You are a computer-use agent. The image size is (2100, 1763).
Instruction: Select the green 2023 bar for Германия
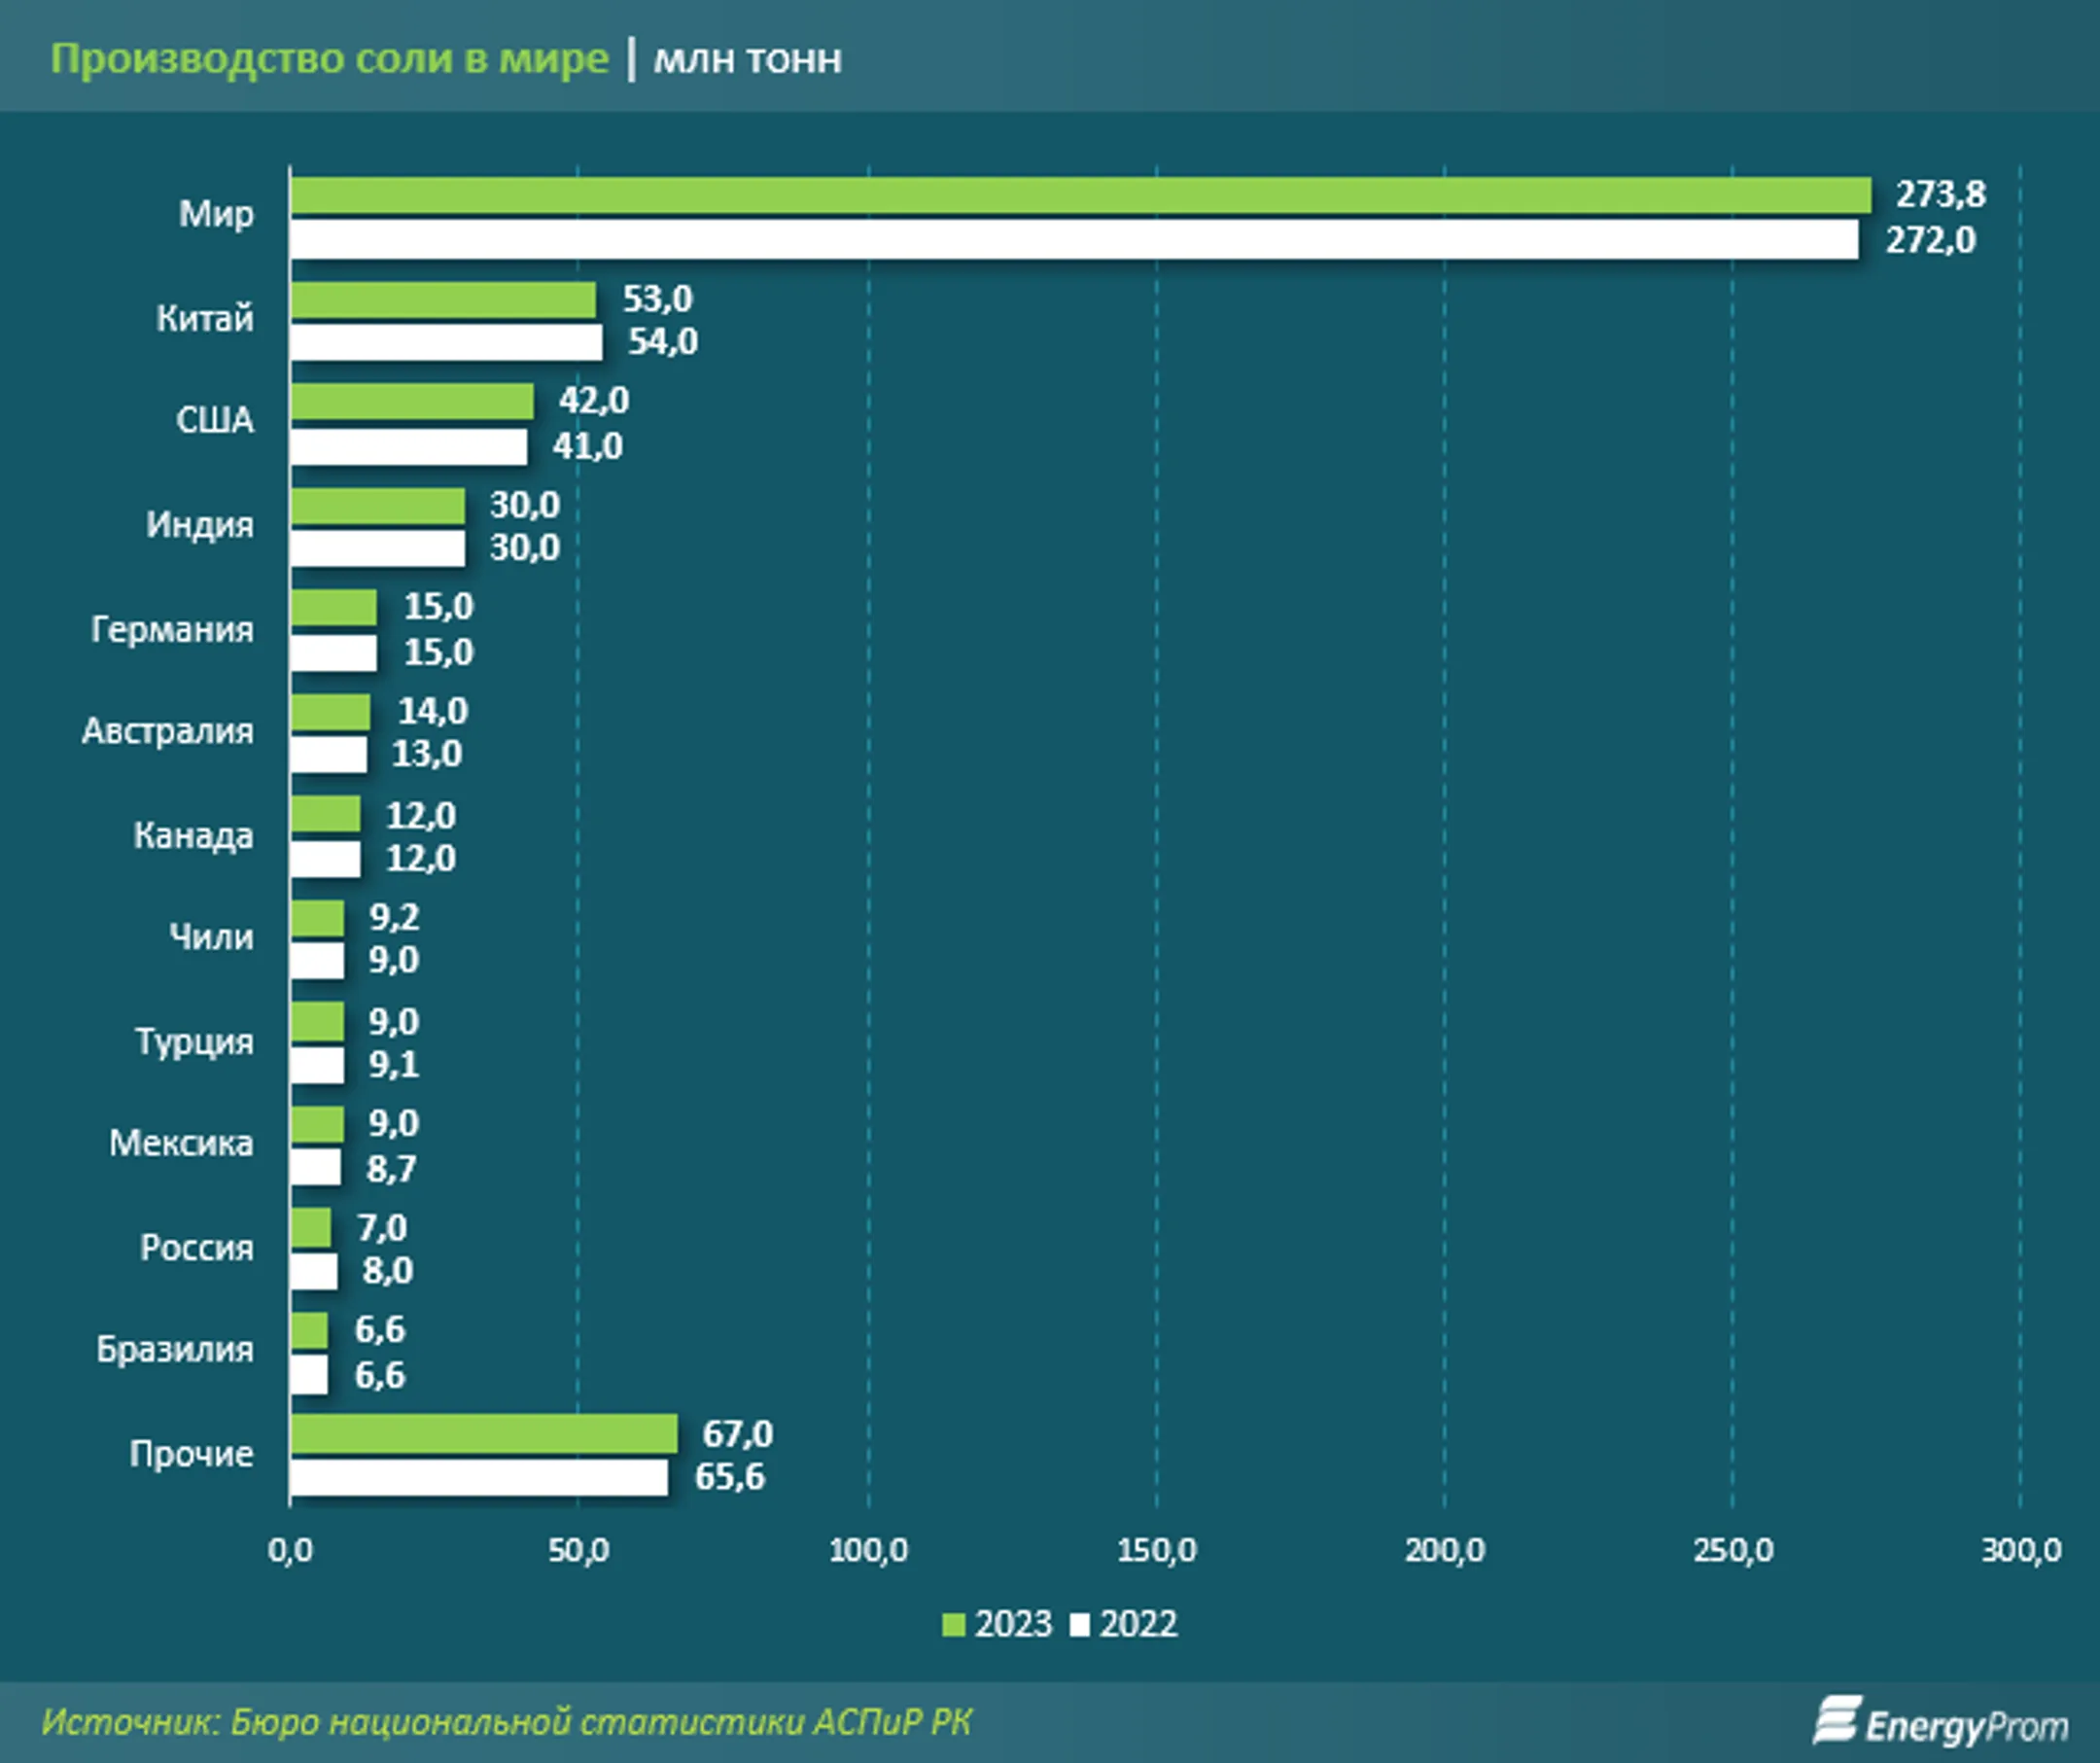[x=334, y=607]
